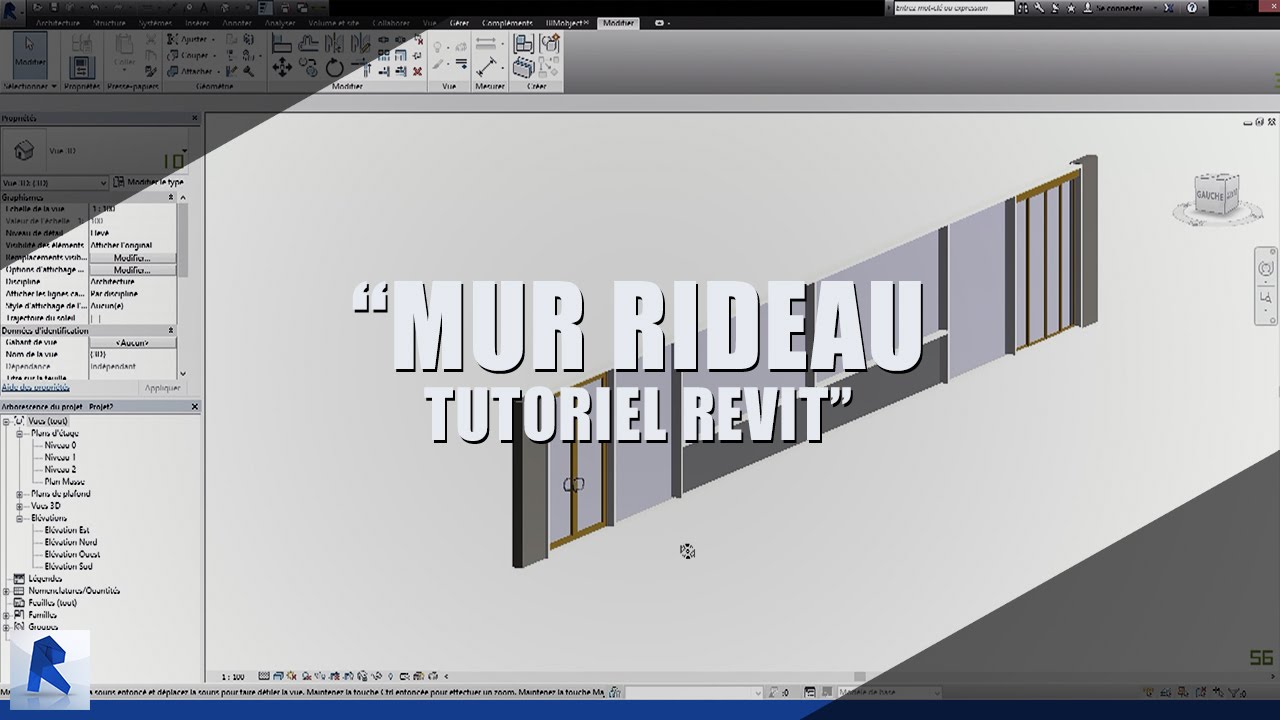Click the search keyword input field
Screen dimensions: 1280x720
953,8
